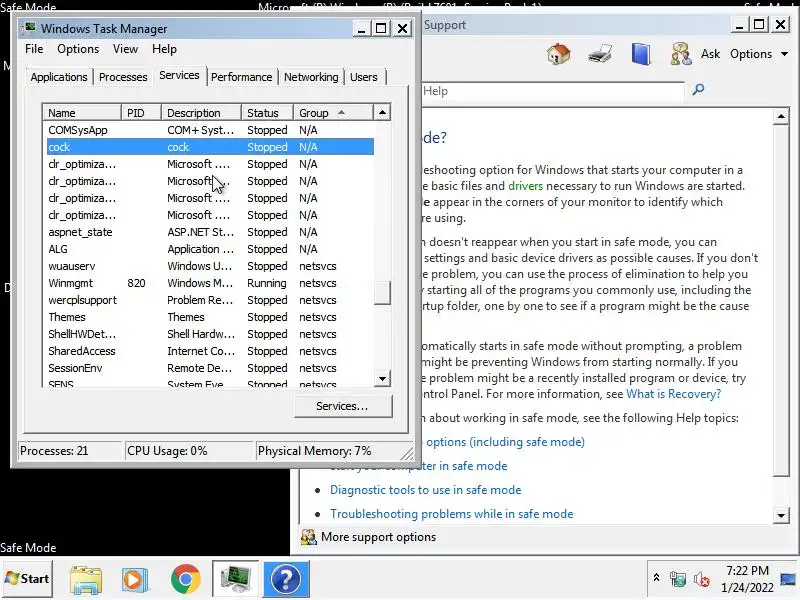Click the clock showing 7:22 PM
800x600 pixels.
coord(747,570)
